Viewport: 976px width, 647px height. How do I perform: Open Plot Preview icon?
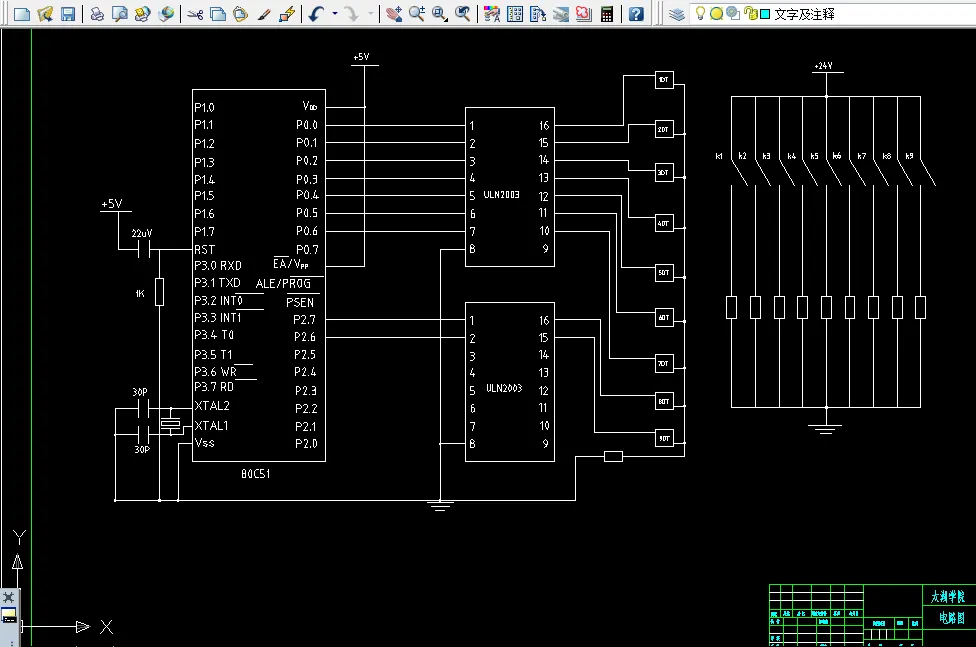[120, 14]
